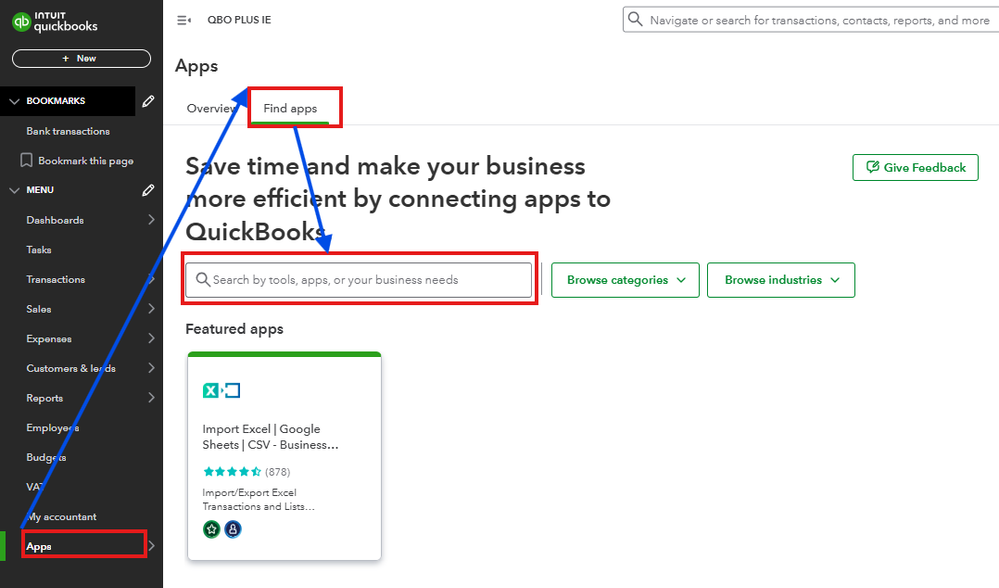The image size is (999, 588).
Task: Click Bookmark this page link
Action: [x=86, y=161]
